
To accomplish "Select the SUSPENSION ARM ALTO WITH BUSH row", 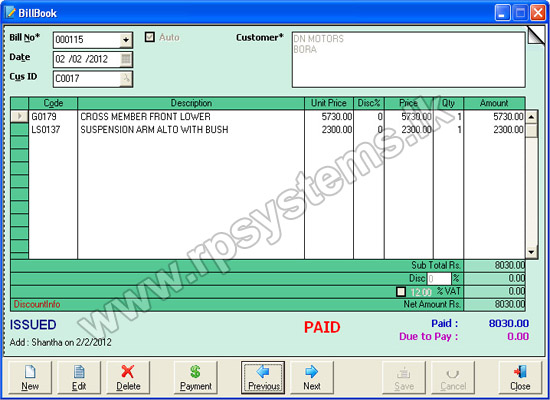I will (x=268, y=129).
